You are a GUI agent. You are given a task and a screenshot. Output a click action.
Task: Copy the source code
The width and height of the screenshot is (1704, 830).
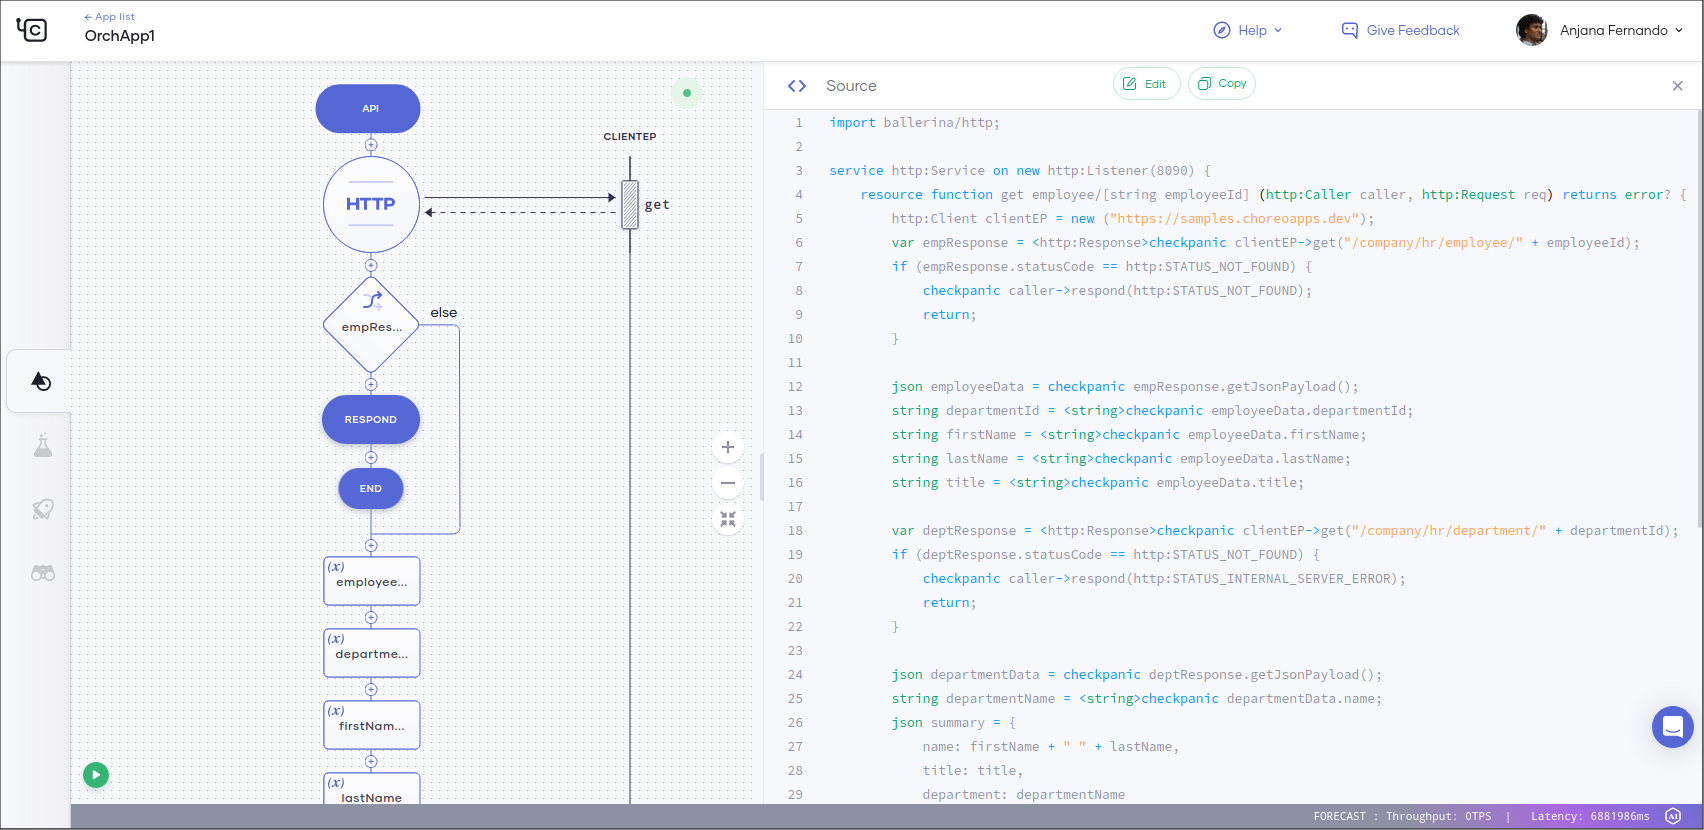coord(1222,84)
